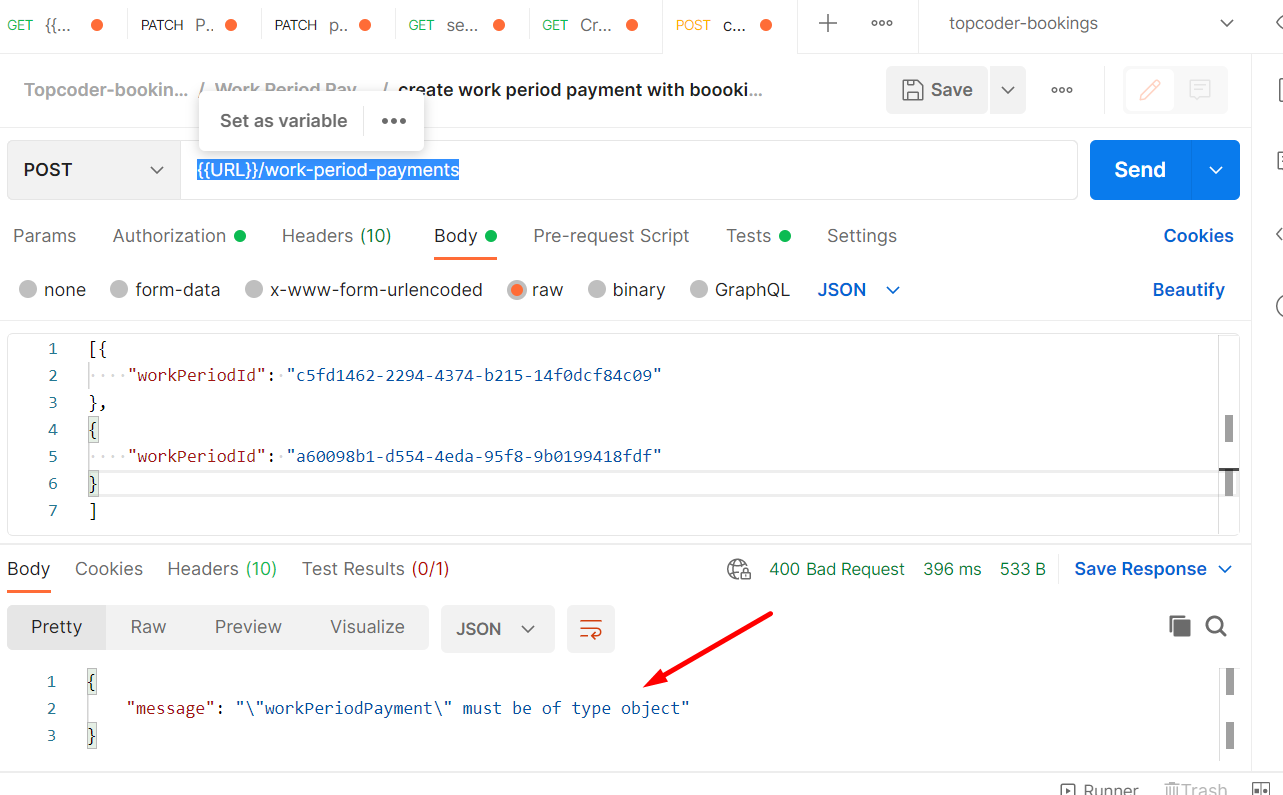The width and height of the screenshot is (1283, 795).
Task: Switch to the Pre-request Script tab
Action: (x=611, y=236)
